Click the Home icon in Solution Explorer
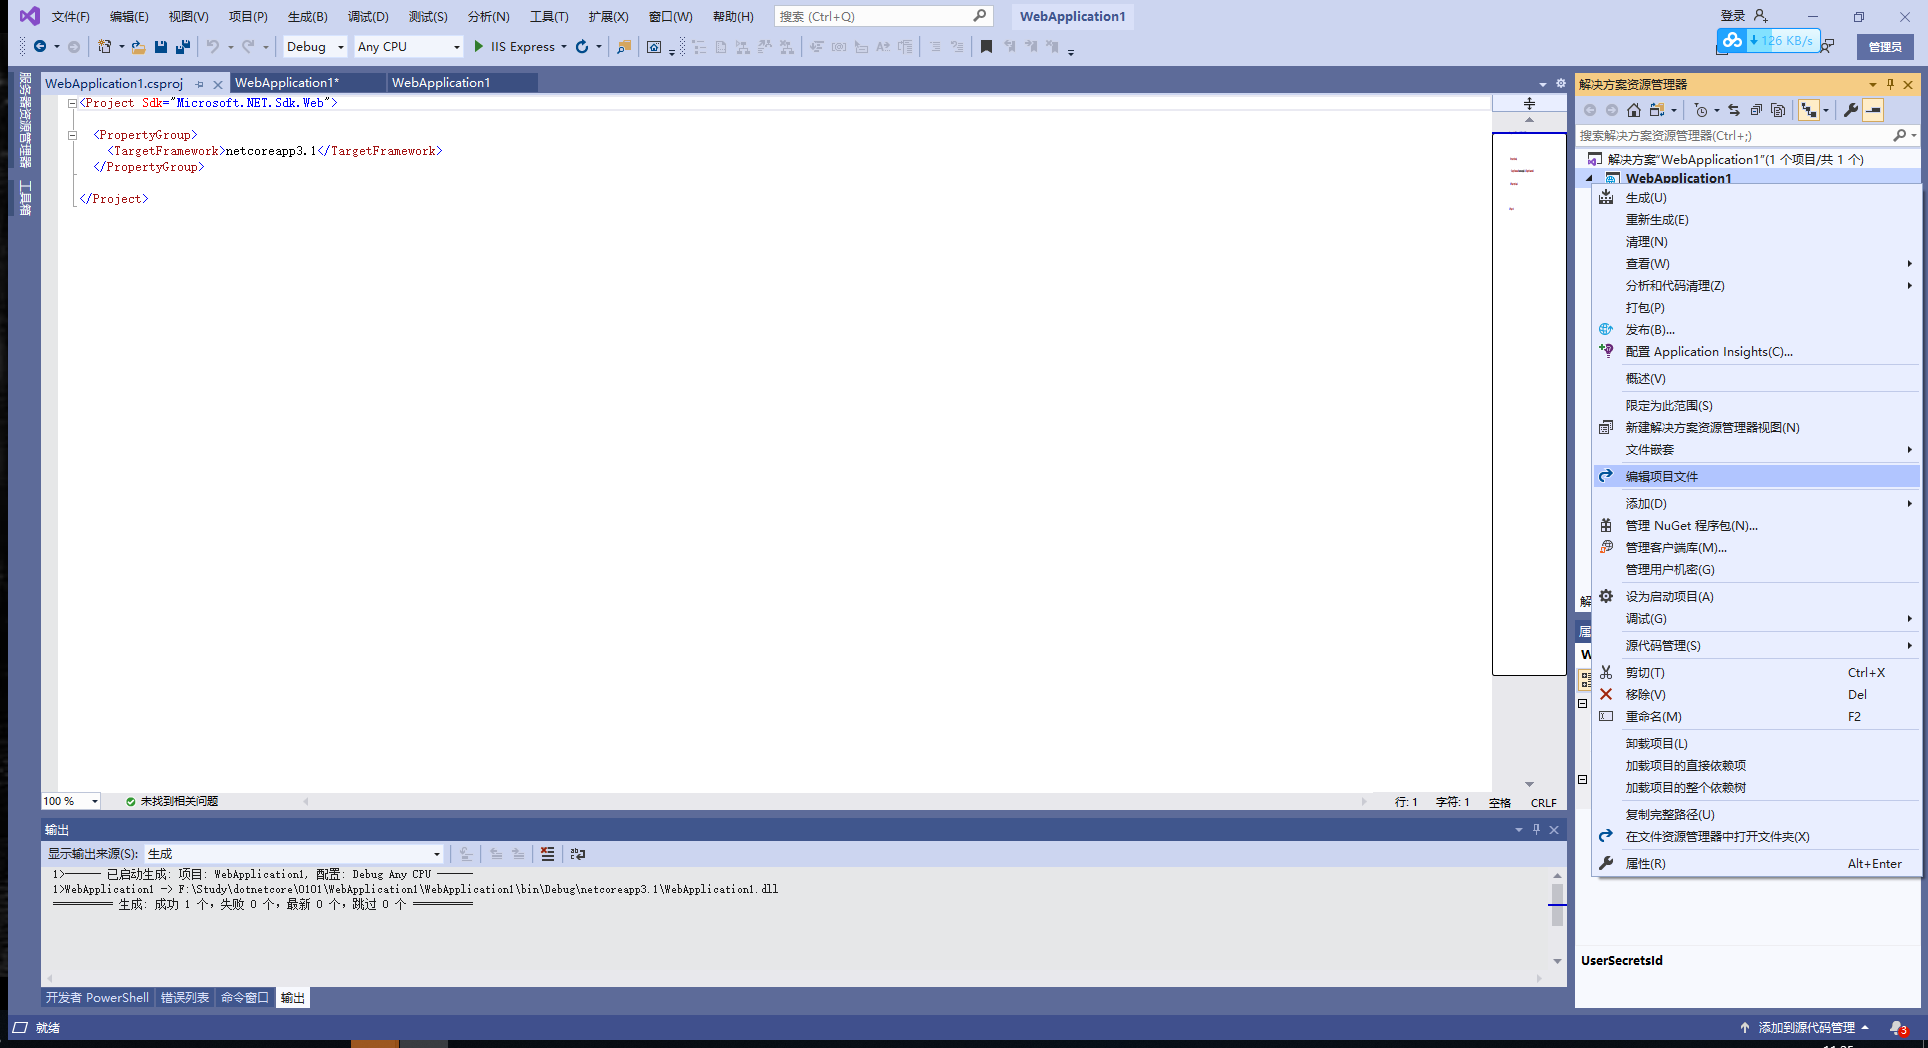1928x1048 pixels. (x=1634, y=110)
